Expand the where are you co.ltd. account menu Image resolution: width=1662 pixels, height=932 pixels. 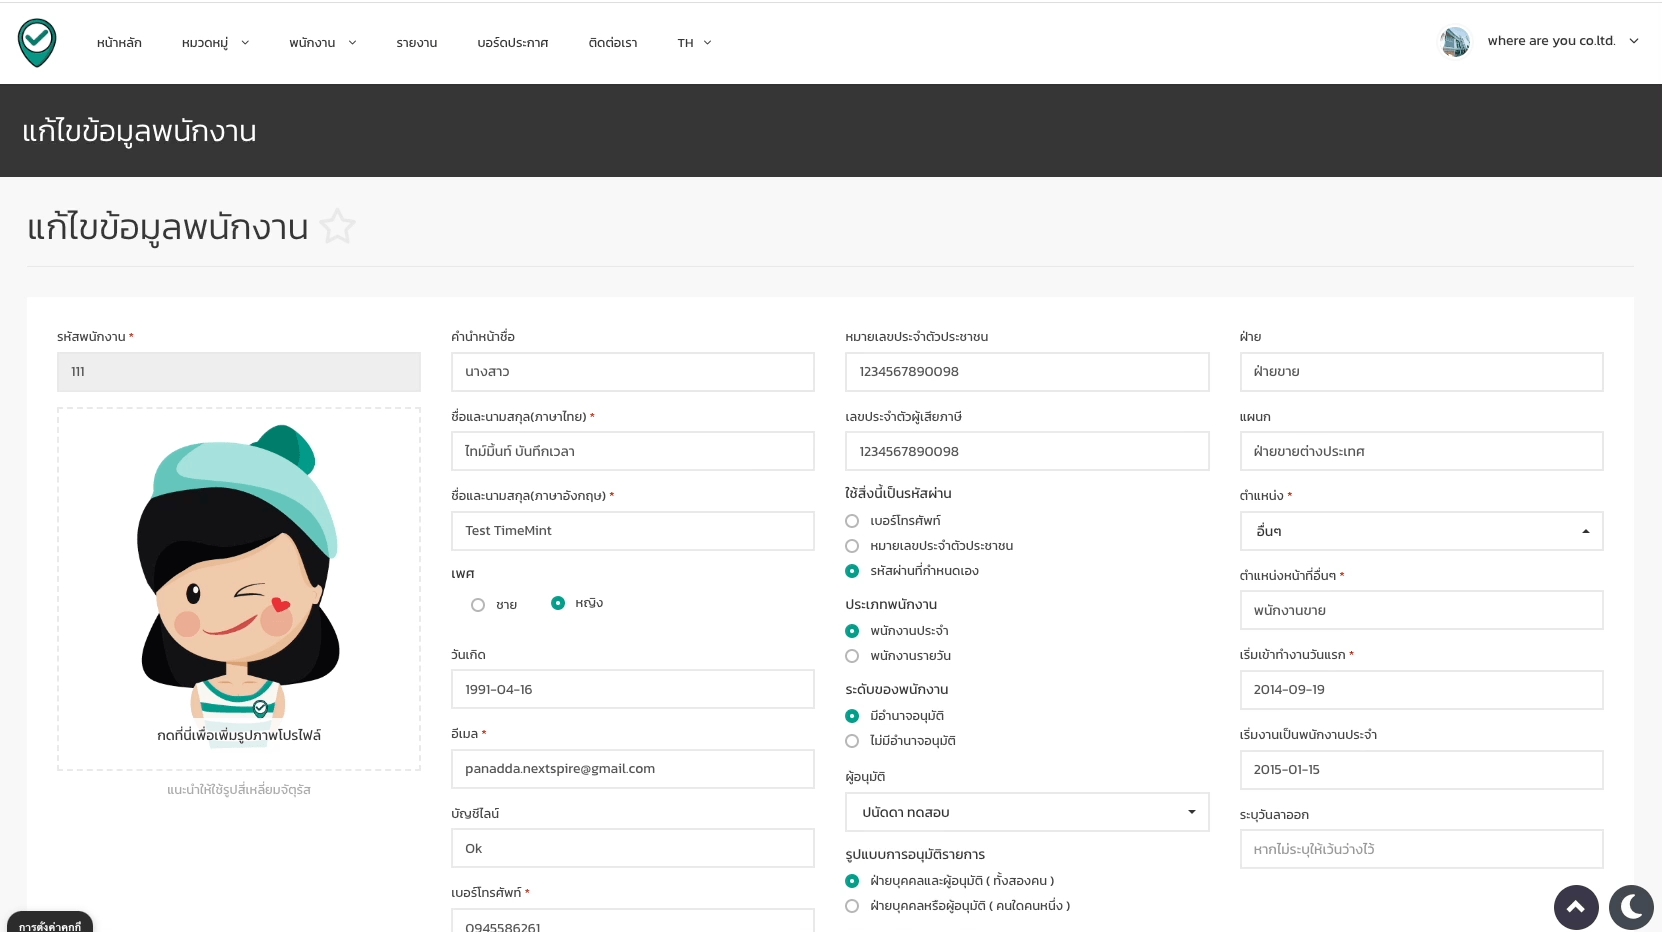point(1562,41)
